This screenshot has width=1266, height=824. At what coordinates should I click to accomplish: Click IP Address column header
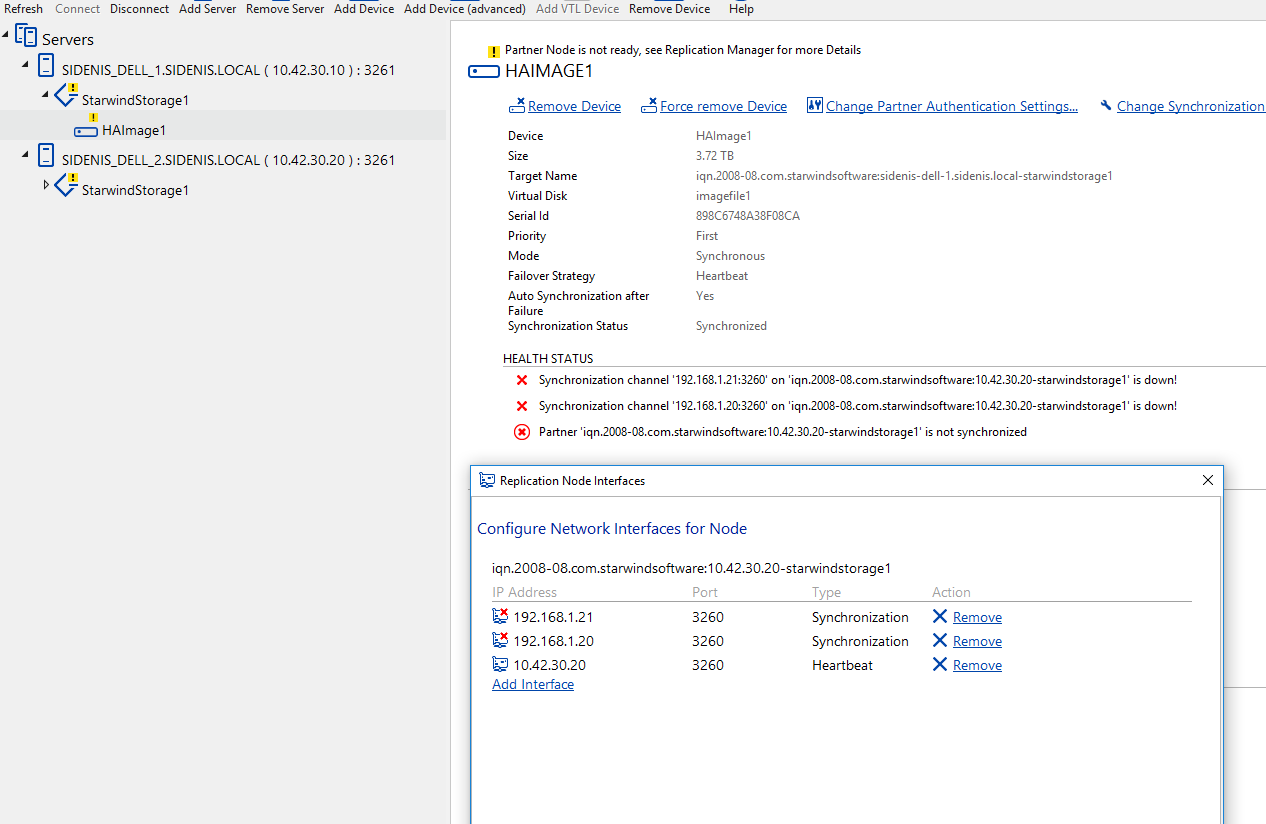pyautogui.click(x=525, y=592)
